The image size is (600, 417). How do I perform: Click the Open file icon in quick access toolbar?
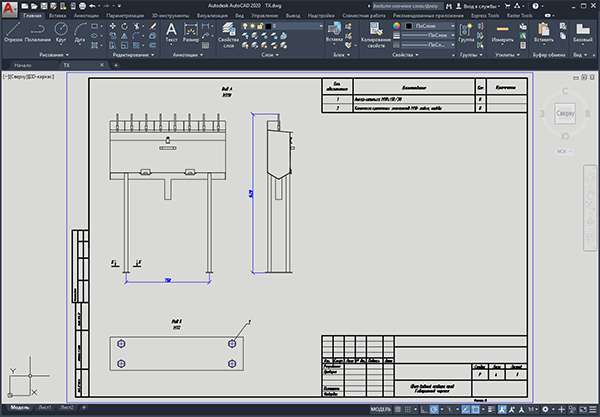[x=34, y=6]
